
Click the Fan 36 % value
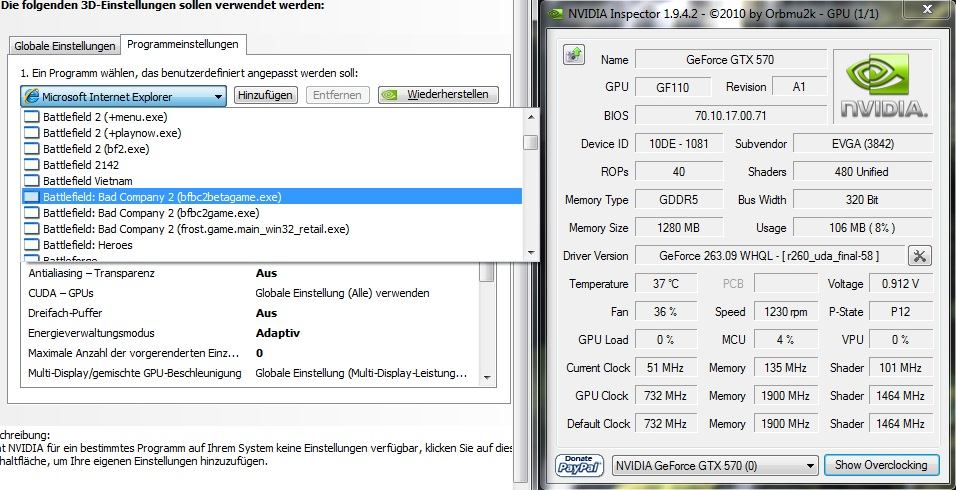tap(666, 311)
